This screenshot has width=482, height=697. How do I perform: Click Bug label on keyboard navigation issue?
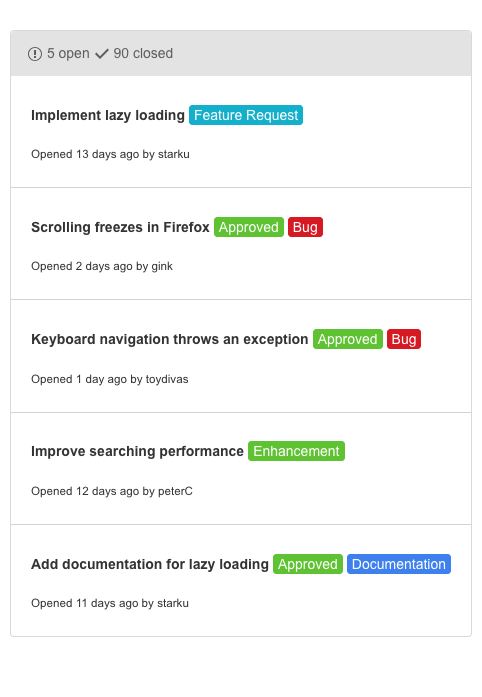(x=404, y=339)
